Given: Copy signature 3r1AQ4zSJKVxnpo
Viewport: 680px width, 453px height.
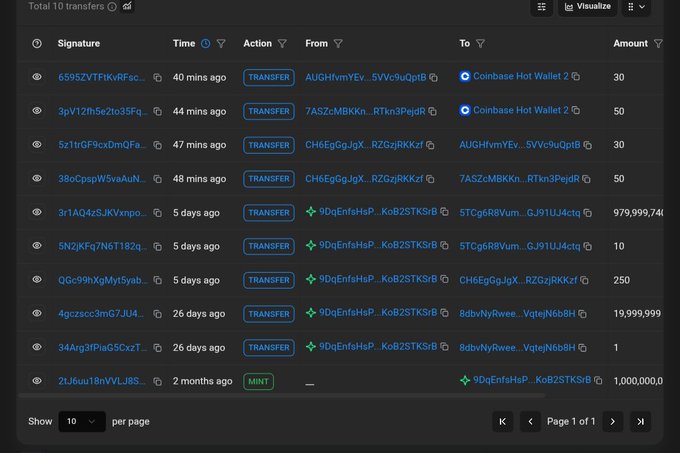Looking at the screenshot, I should (x=157, y=213).
